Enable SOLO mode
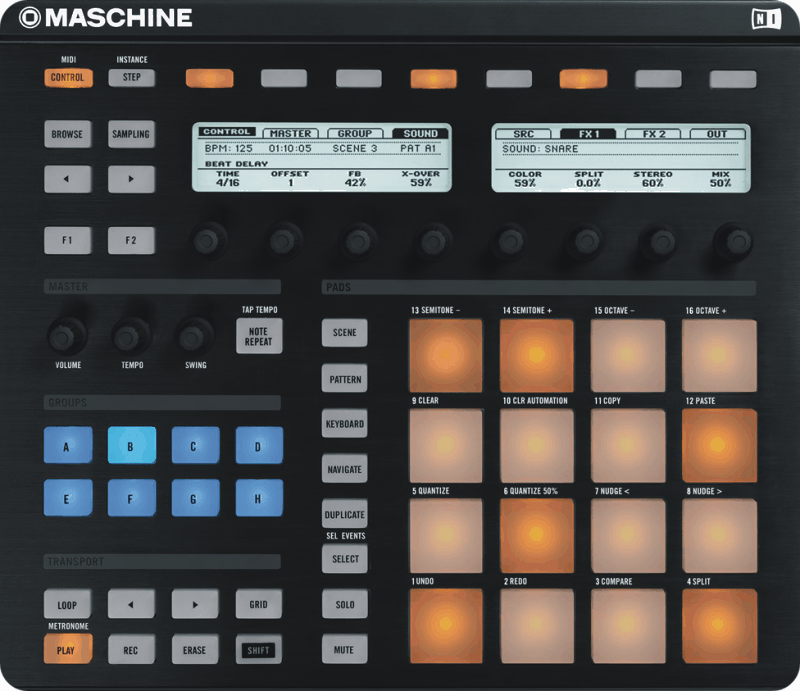Image resolution: width=800 pixels, height=691 pixels. [344, 605]
